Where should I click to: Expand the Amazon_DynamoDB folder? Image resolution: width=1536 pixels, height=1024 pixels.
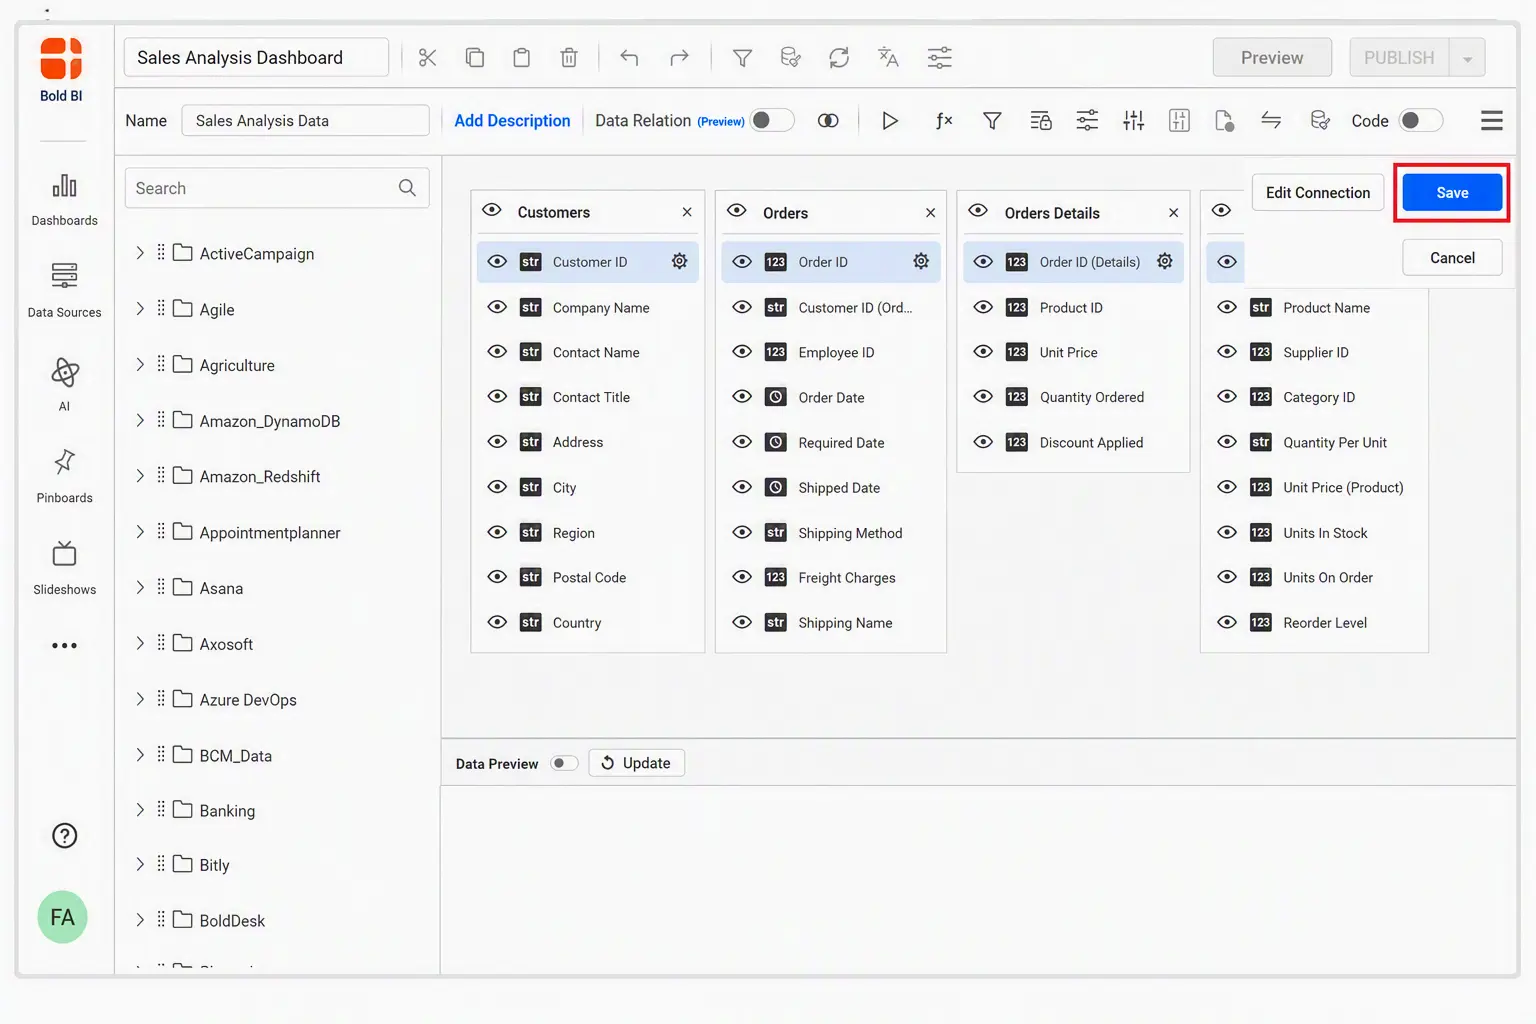140,421
